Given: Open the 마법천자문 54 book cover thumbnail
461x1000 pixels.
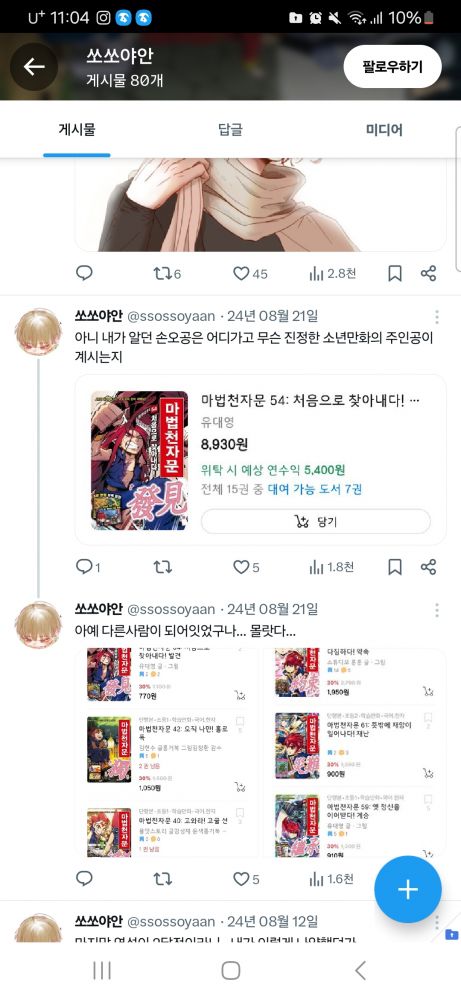Looking at the screenshot, I should (139, 460).
